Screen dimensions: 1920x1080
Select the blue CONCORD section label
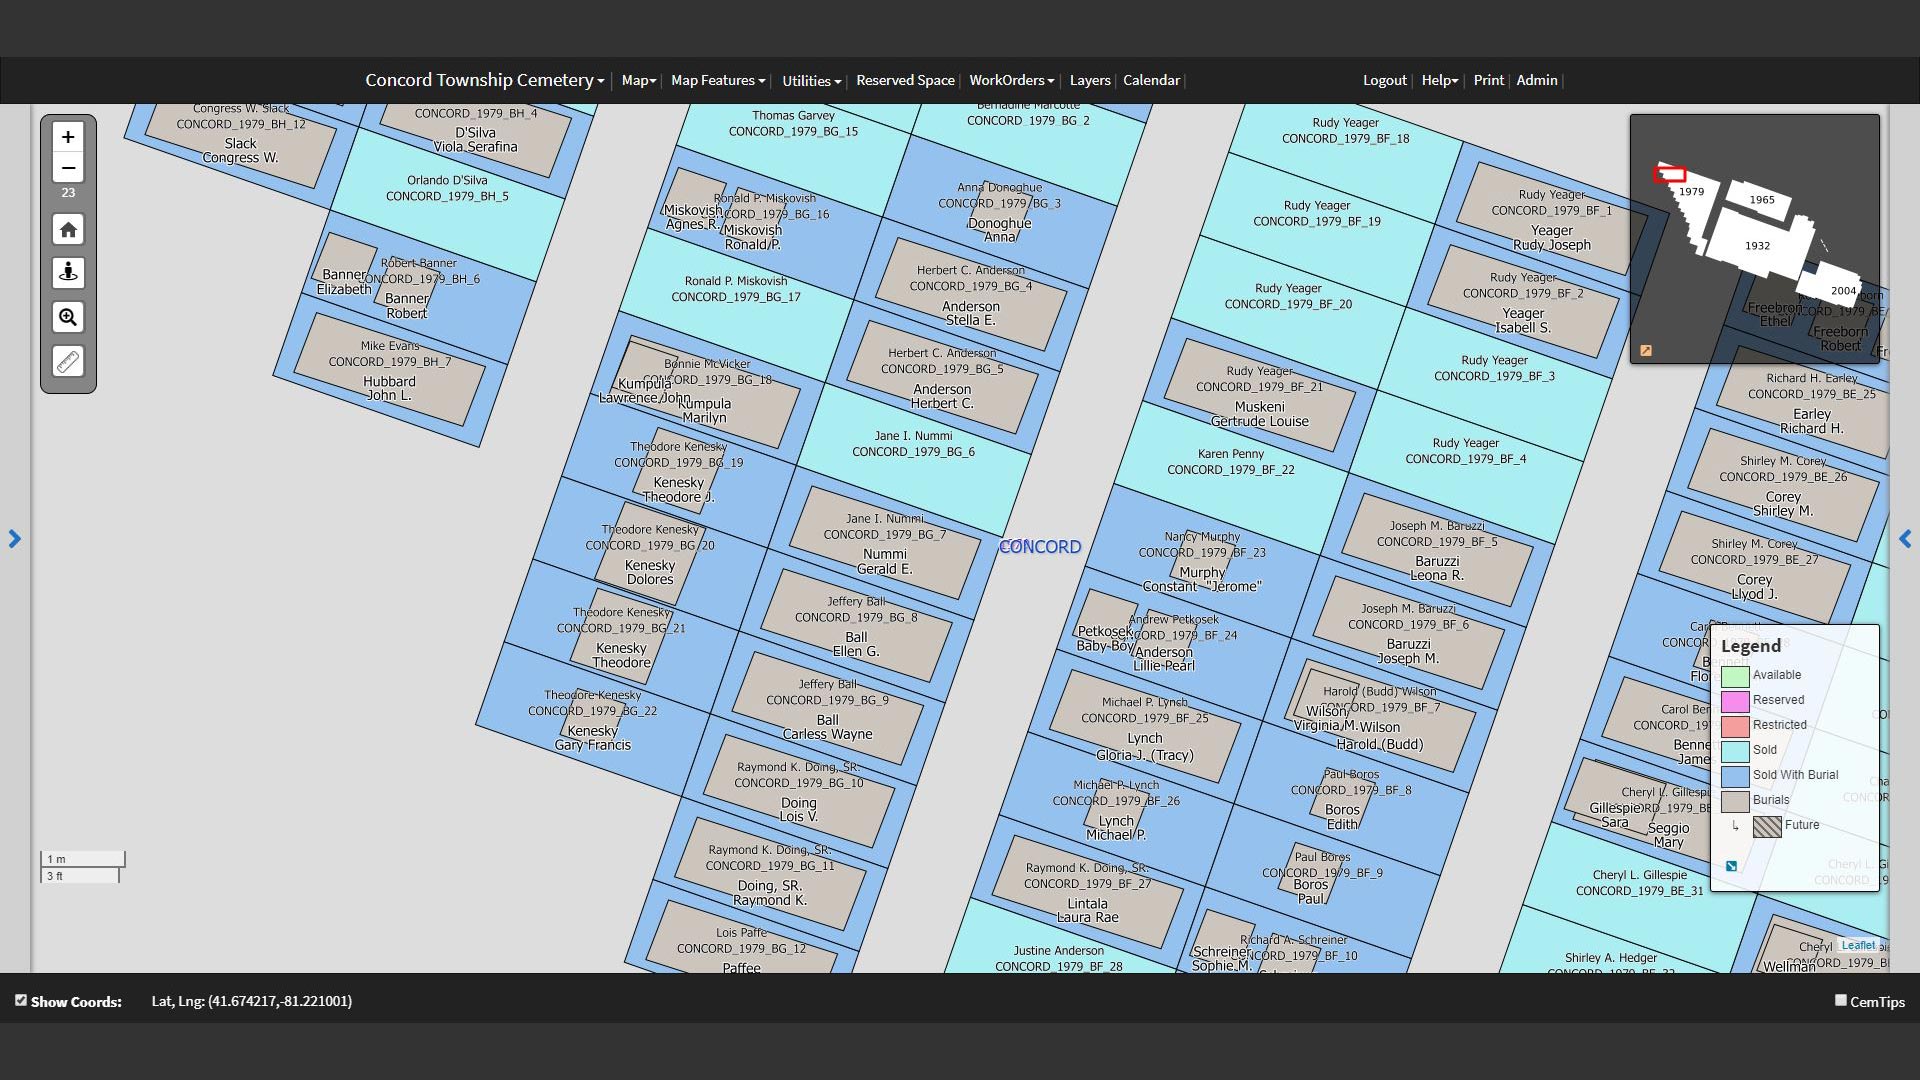pyautogui.click(x=1040, y=547)
